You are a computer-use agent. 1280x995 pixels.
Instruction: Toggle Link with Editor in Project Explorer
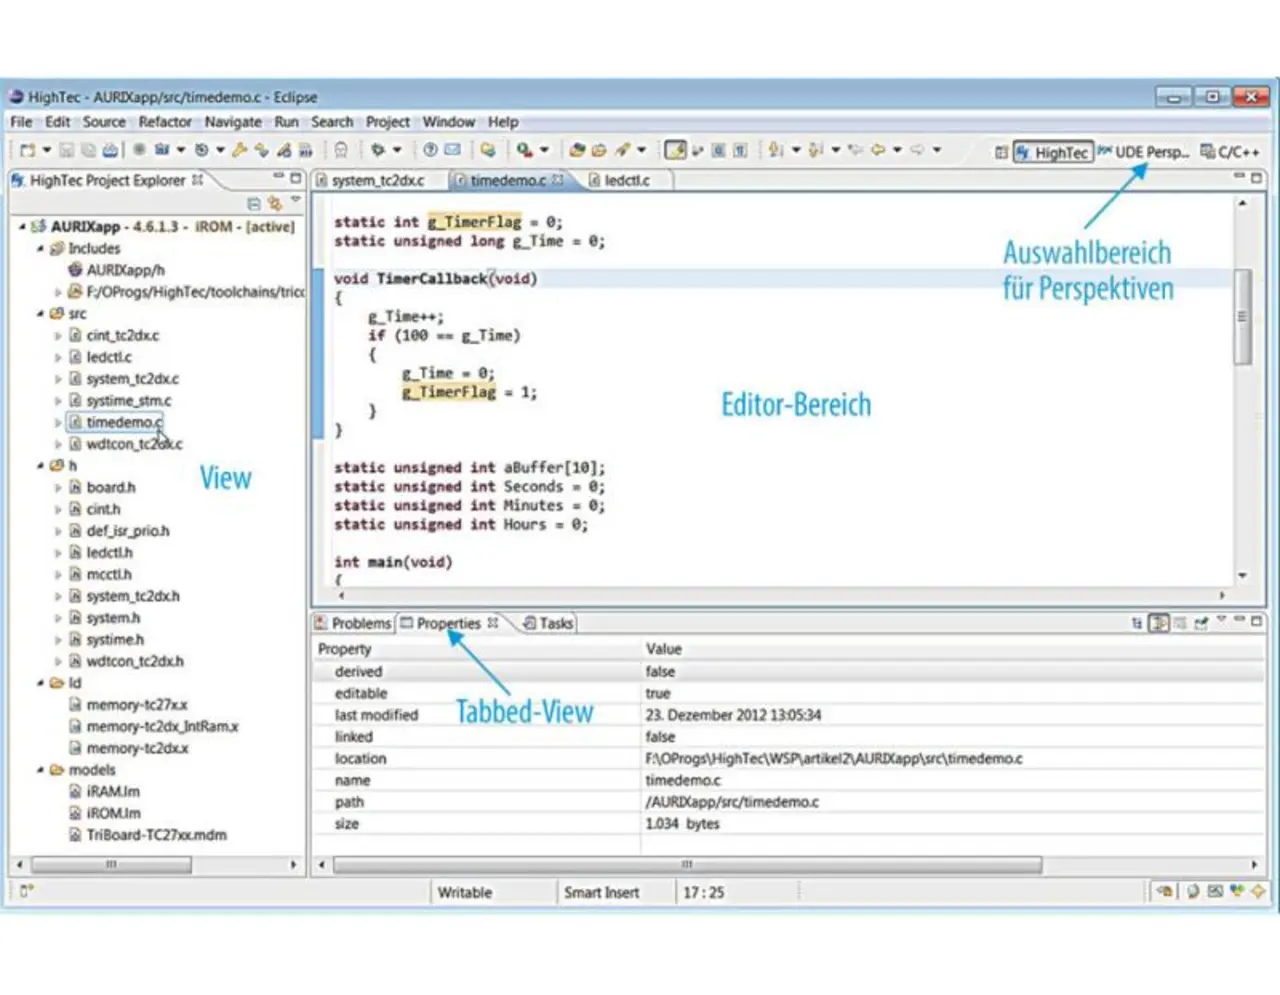coord(274,203)
